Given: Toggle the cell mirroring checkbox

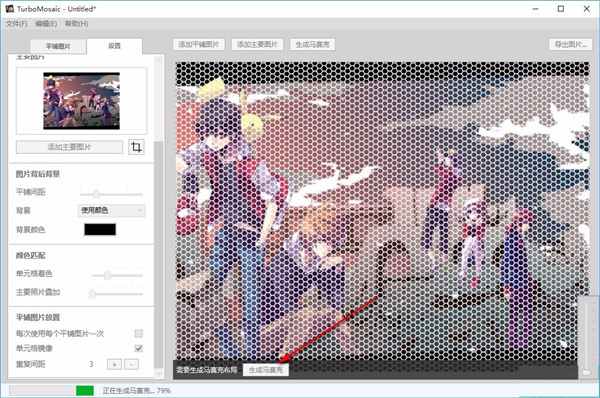Looking at the screenshot, I should (139, 348).
